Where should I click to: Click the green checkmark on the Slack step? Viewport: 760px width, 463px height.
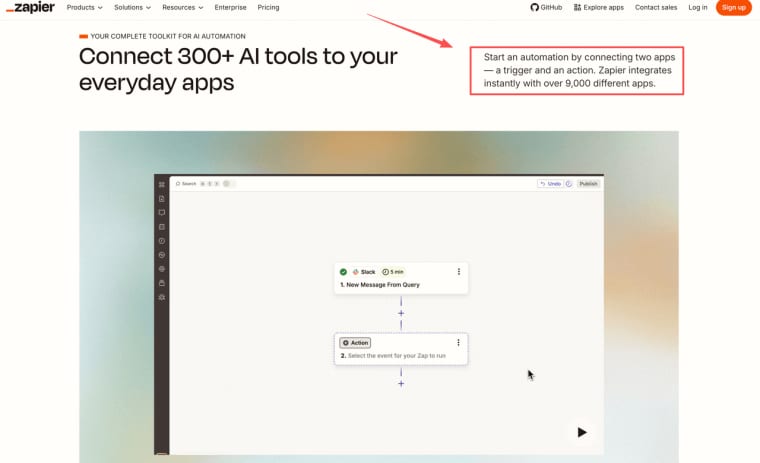(x=343, y=272)
